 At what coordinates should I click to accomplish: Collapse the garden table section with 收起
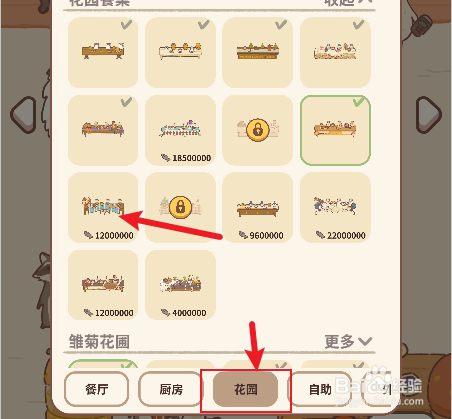[x=348, y=3]
